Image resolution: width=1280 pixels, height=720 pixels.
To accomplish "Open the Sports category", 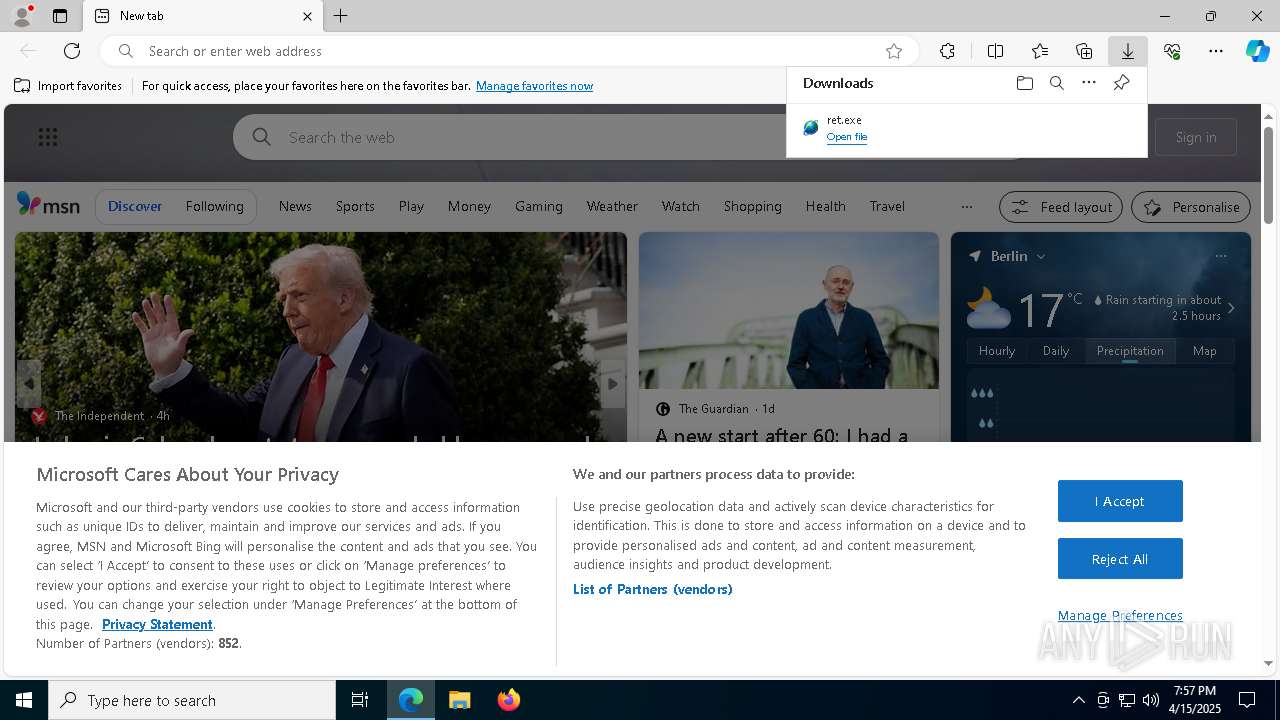I will click(x=355, y=206).
